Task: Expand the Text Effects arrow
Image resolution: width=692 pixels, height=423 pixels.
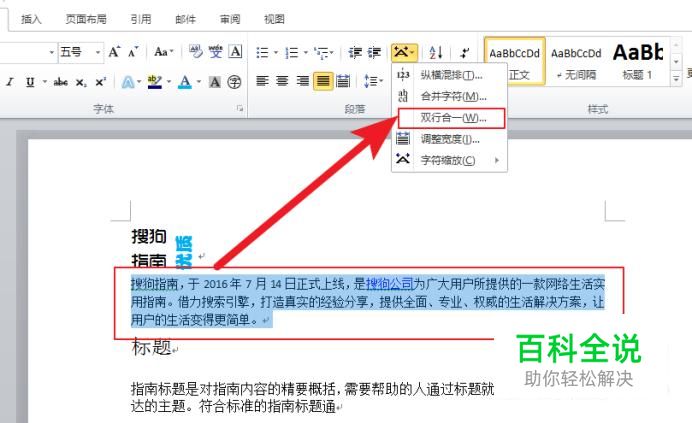Action: click(x=139, y=82)
